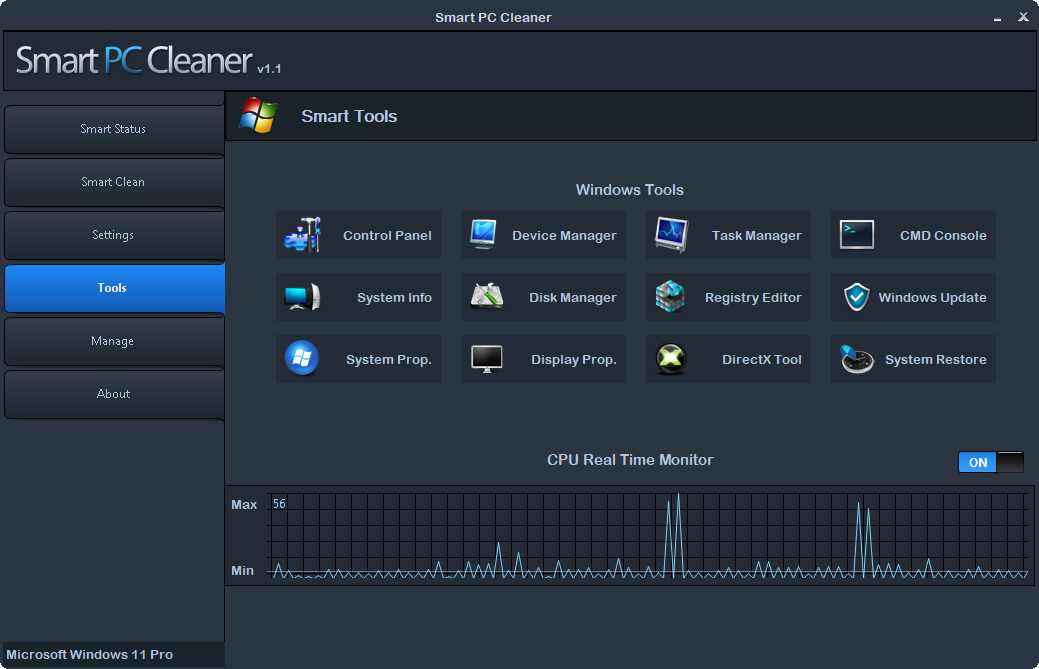Launch Windows Update via its label

[x=932, y=297]
